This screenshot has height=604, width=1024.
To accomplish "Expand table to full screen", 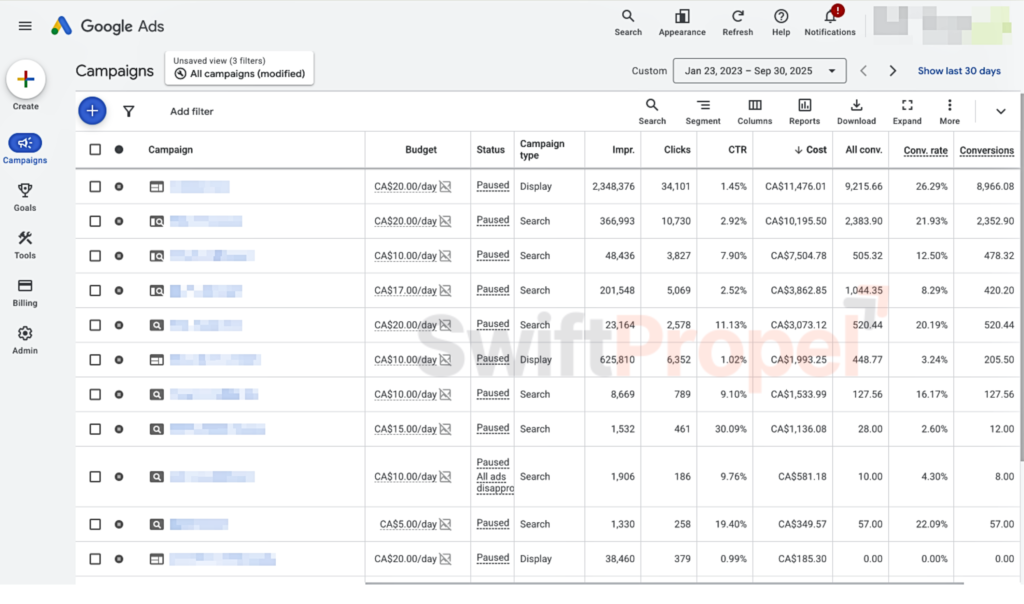I will coord(907,105).
